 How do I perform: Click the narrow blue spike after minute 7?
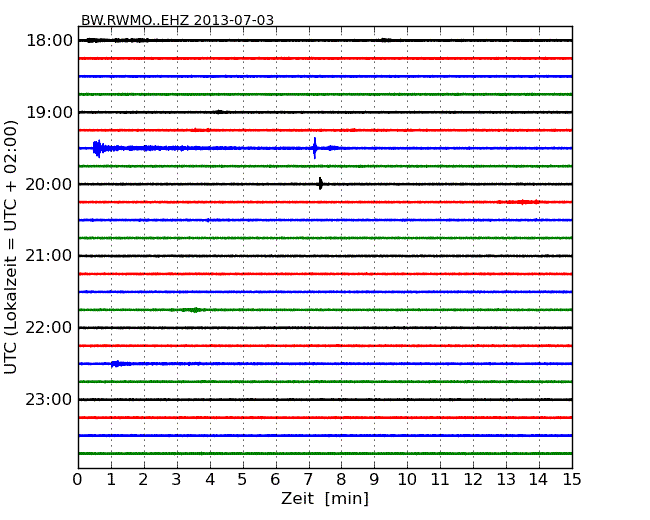coord(315,148)
